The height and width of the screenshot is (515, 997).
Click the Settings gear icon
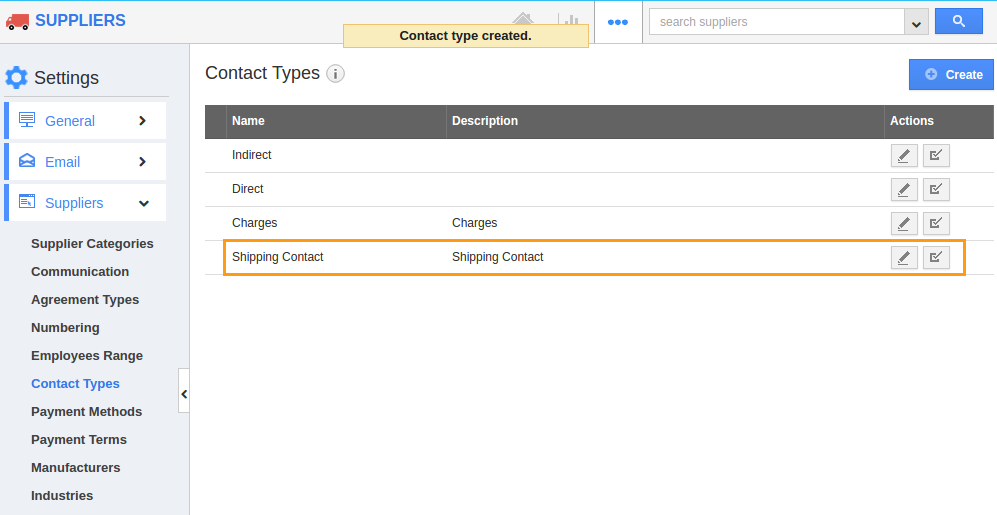17,78
